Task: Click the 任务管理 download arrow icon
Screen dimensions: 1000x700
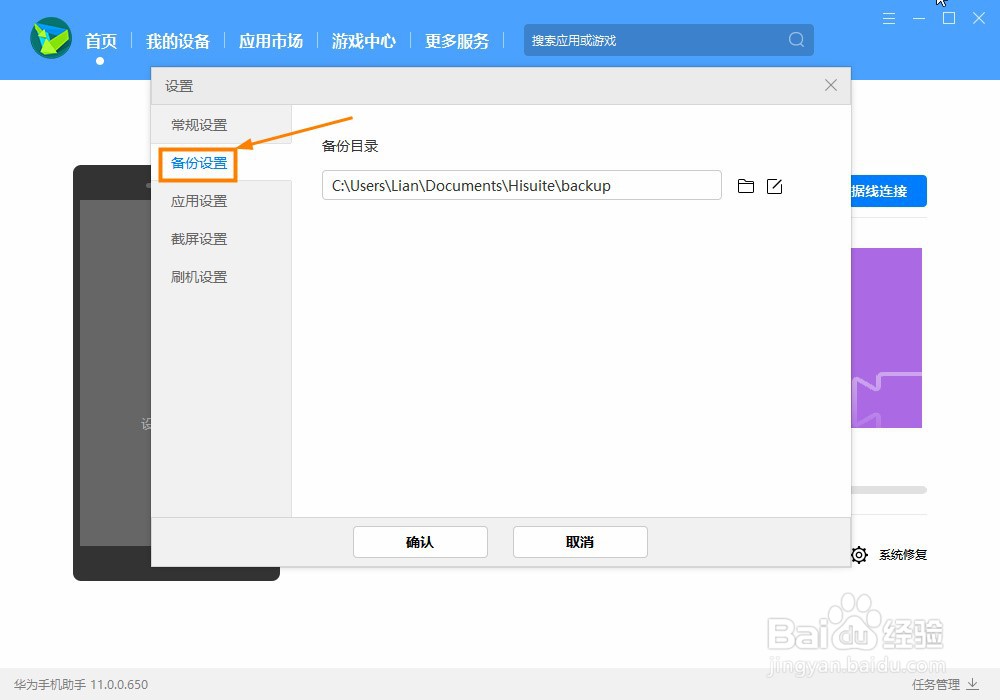Action: pos(972,684)
